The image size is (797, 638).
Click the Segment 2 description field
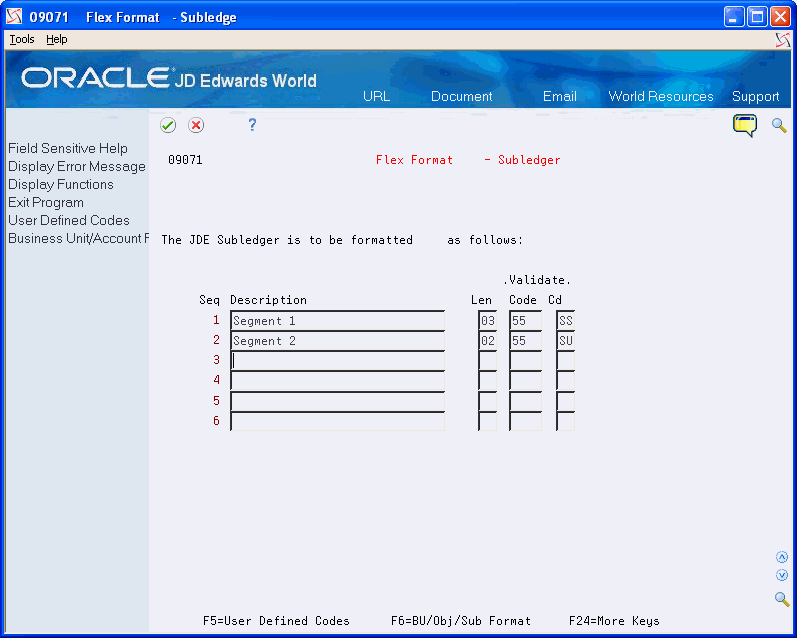[x=338, y=341]
